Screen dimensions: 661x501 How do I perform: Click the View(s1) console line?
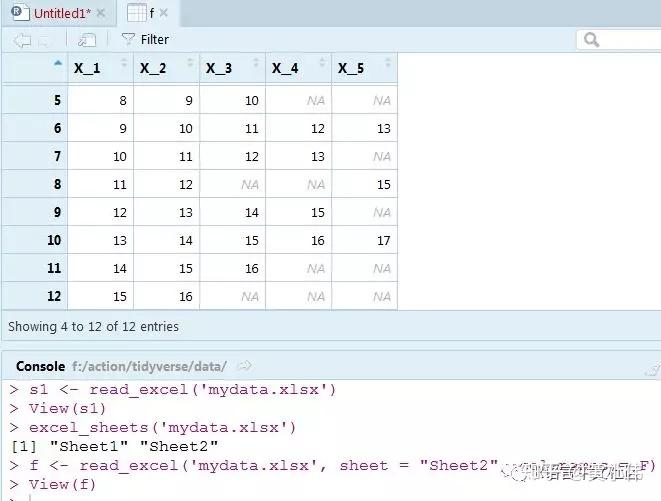click(58, 409)
